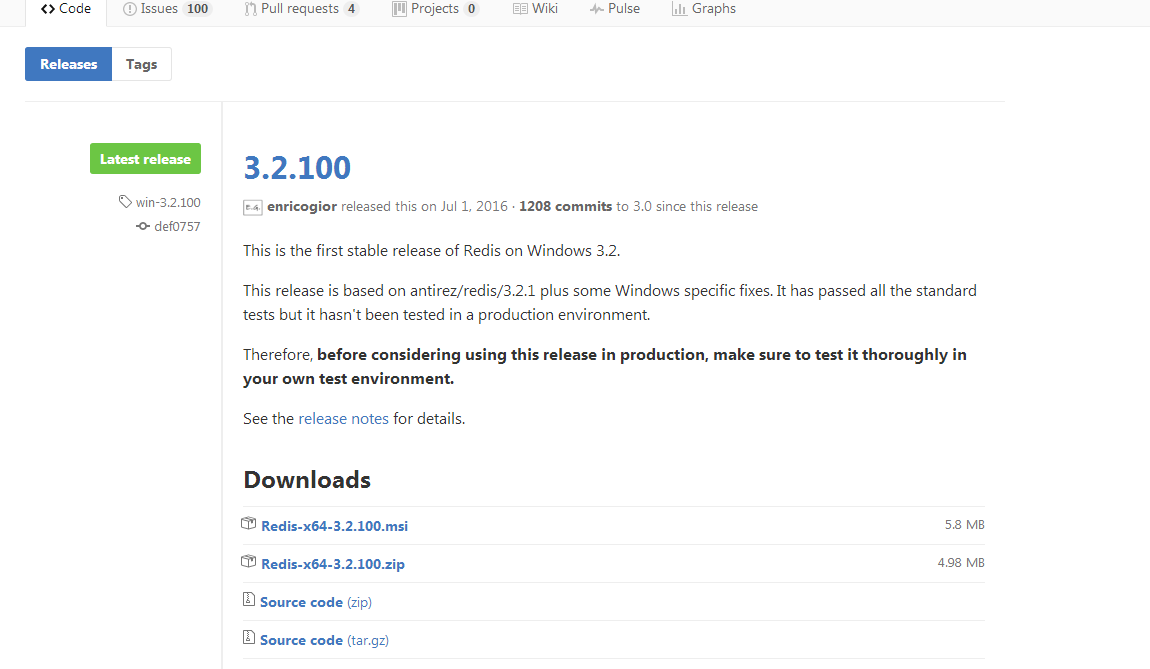Switch to Pull requests tab
Viewport: 1150px width, 669px height.
click(301, 9)
